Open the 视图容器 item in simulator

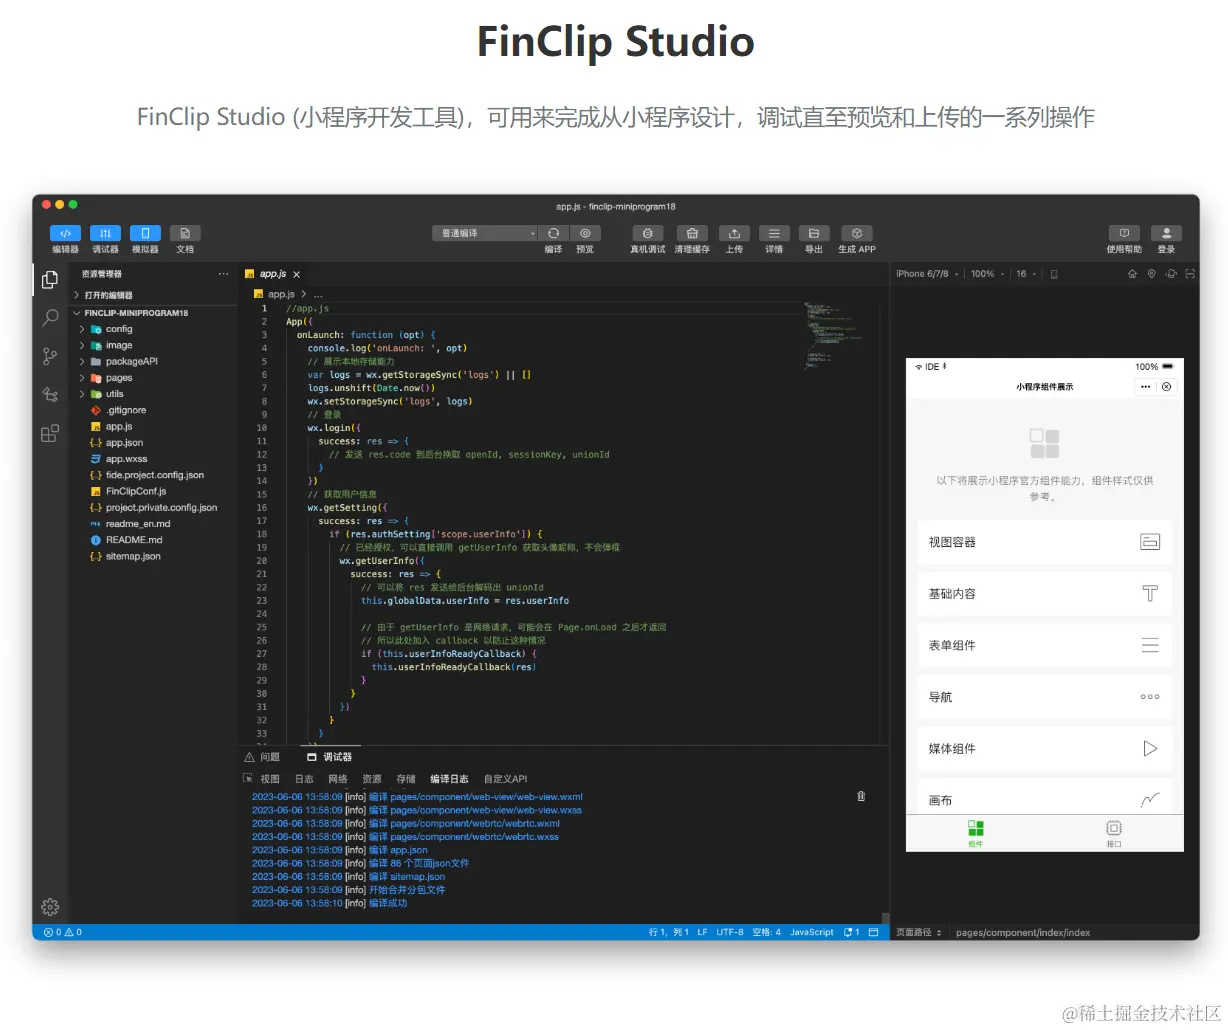coord(1044,542)
